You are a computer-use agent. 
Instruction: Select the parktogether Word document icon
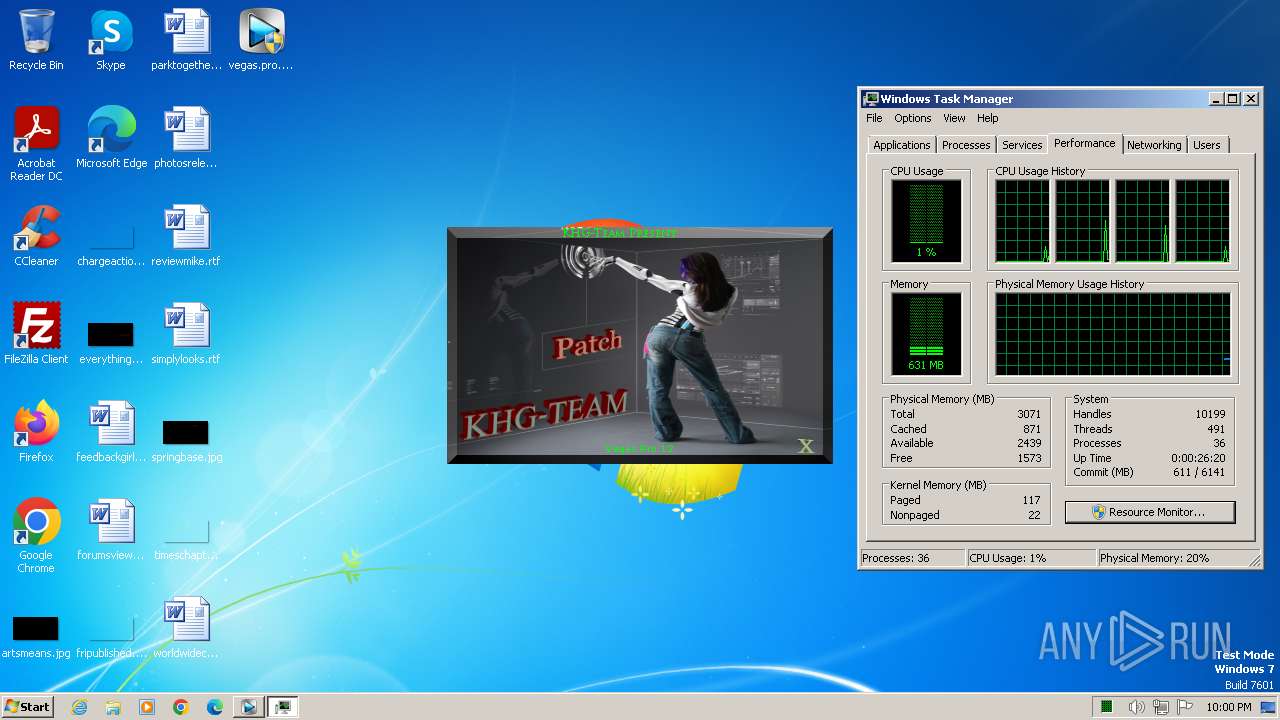(187, 40)
